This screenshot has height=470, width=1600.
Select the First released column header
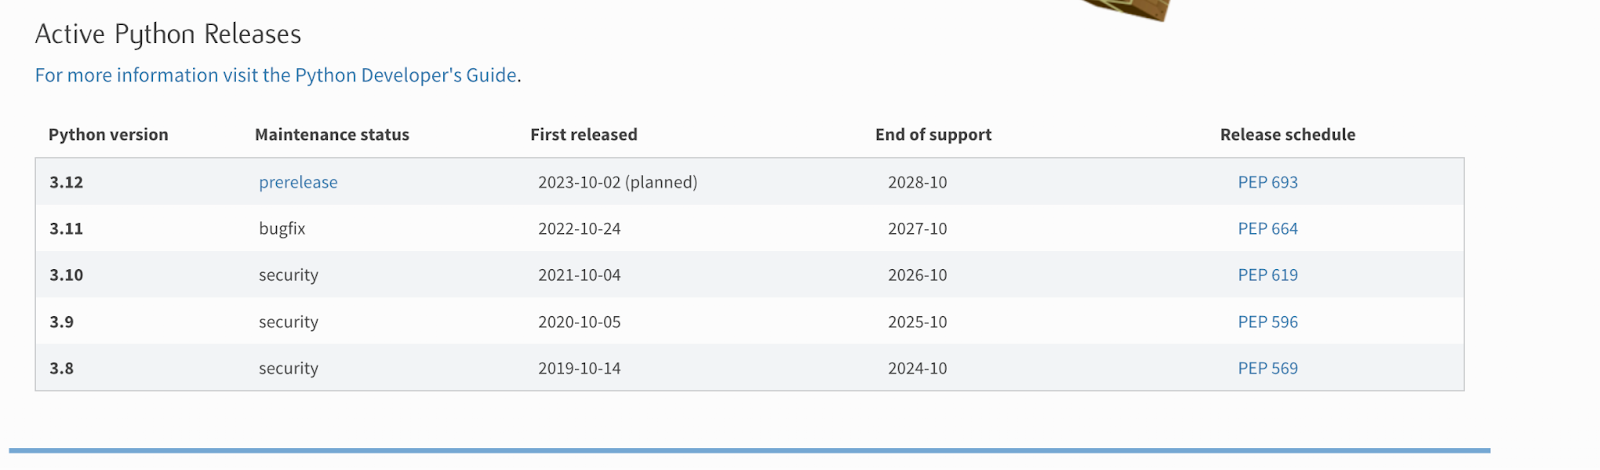coord(584,135)
